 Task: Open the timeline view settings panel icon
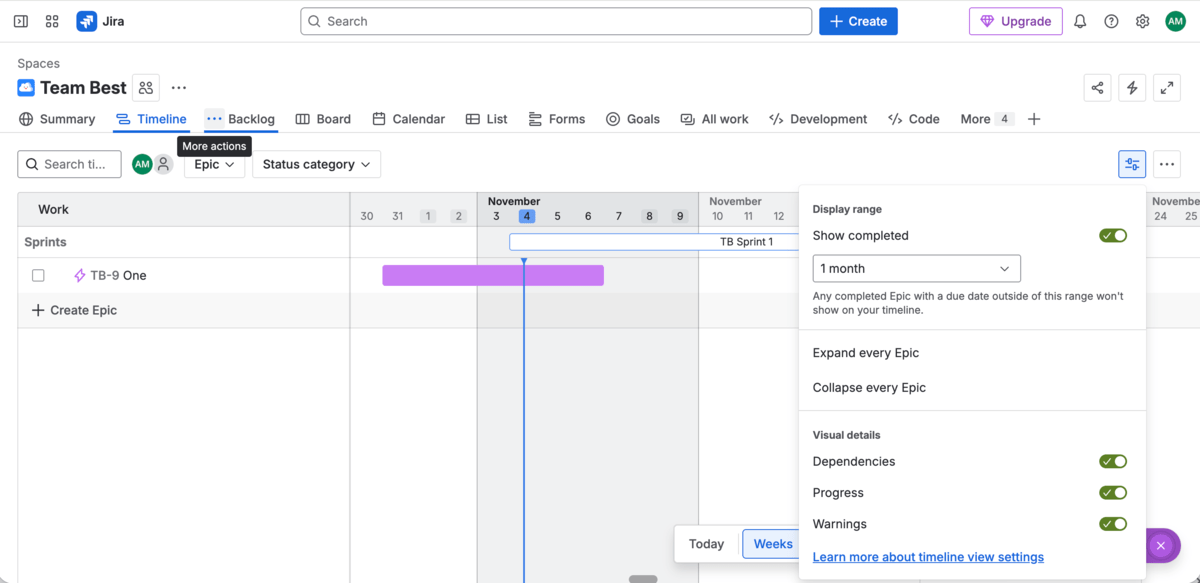pos(1131,163)
